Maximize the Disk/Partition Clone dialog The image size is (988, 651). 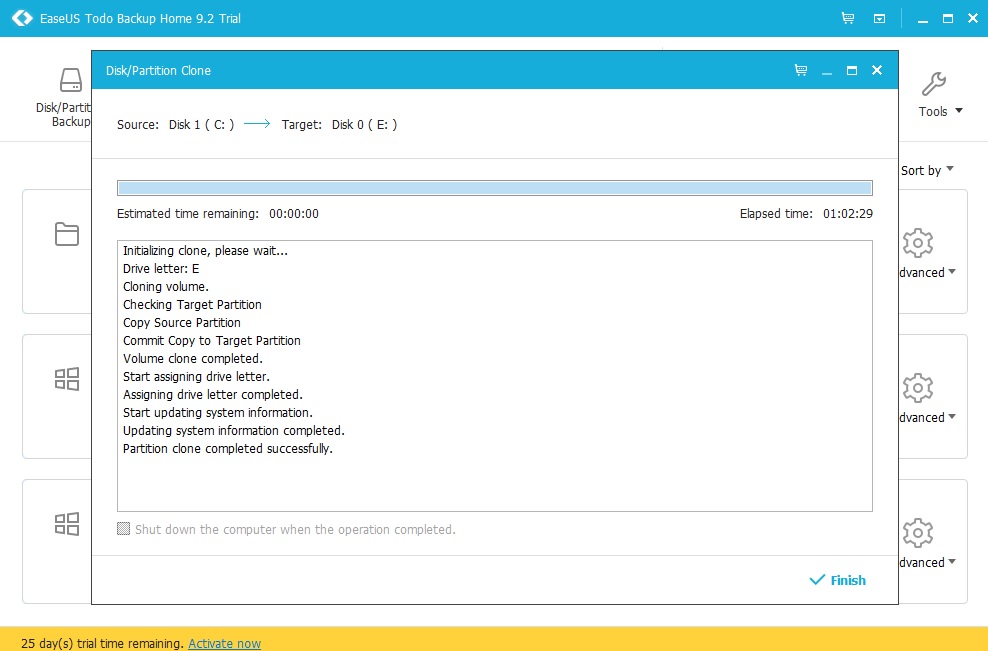point(852,70)
